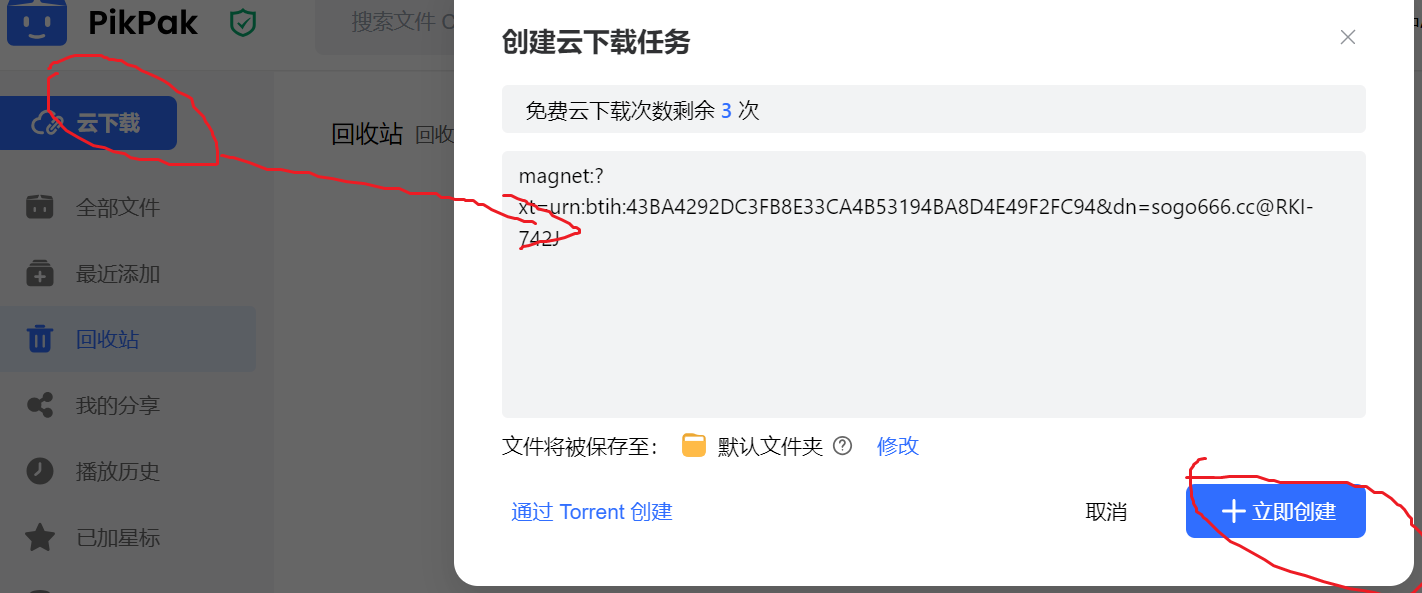The height and width of the screenshot is (593, 1422).
Task: Click inside the magnet link text area
Action: (x=934, y=284)
